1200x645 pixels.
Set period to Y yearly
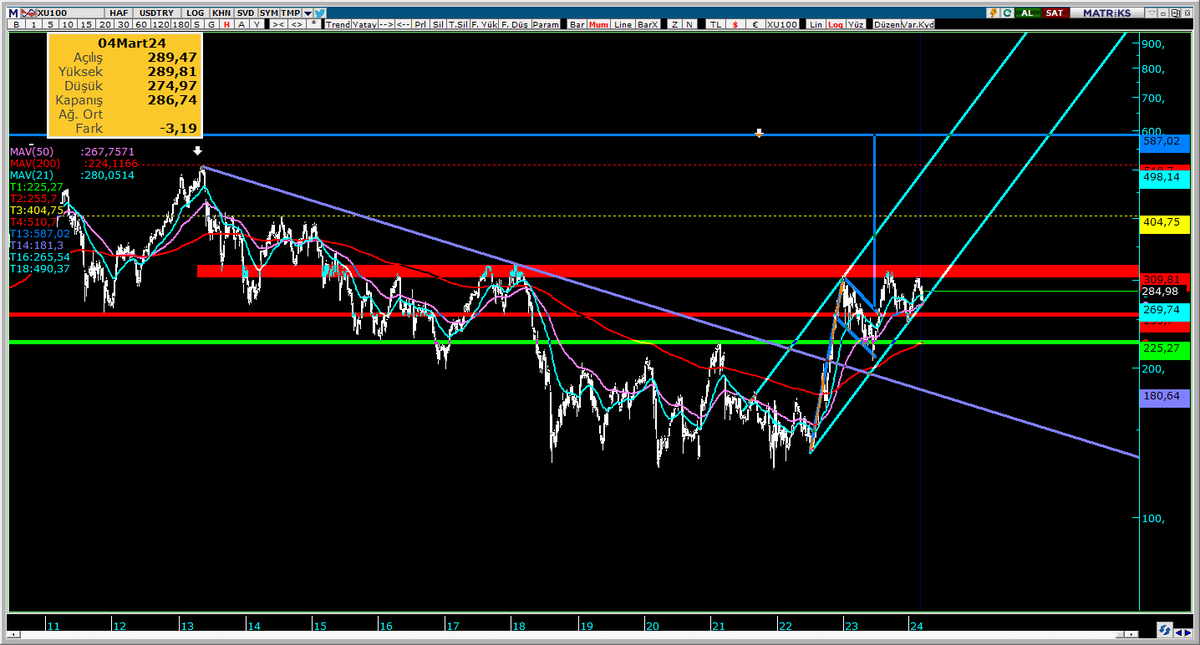point(259,24)
